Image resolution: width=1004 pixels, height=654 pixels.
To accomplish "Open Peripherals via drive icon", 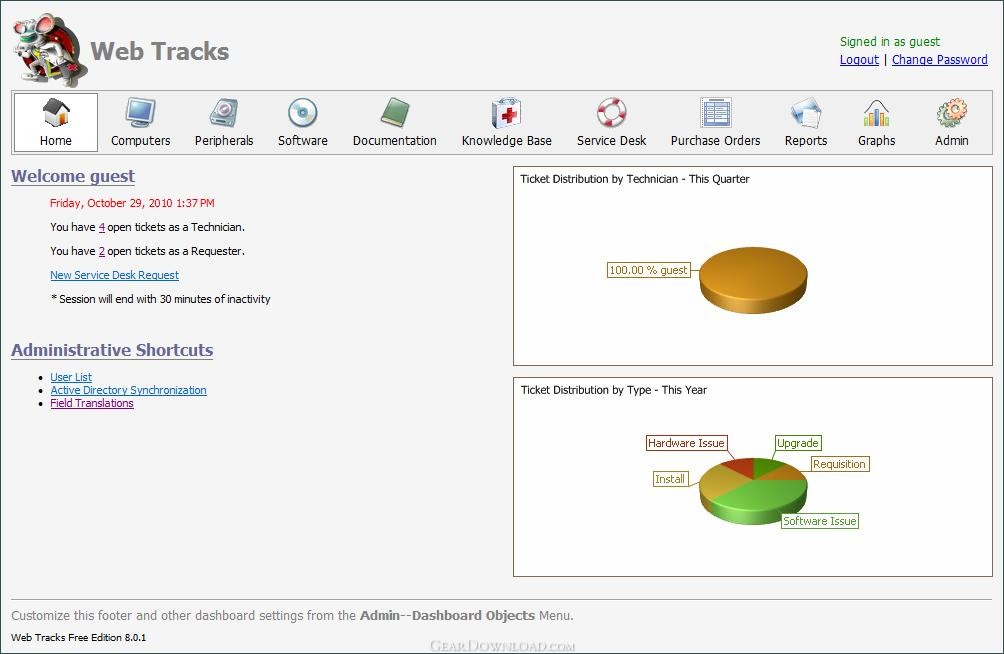I will click(224, 113).
